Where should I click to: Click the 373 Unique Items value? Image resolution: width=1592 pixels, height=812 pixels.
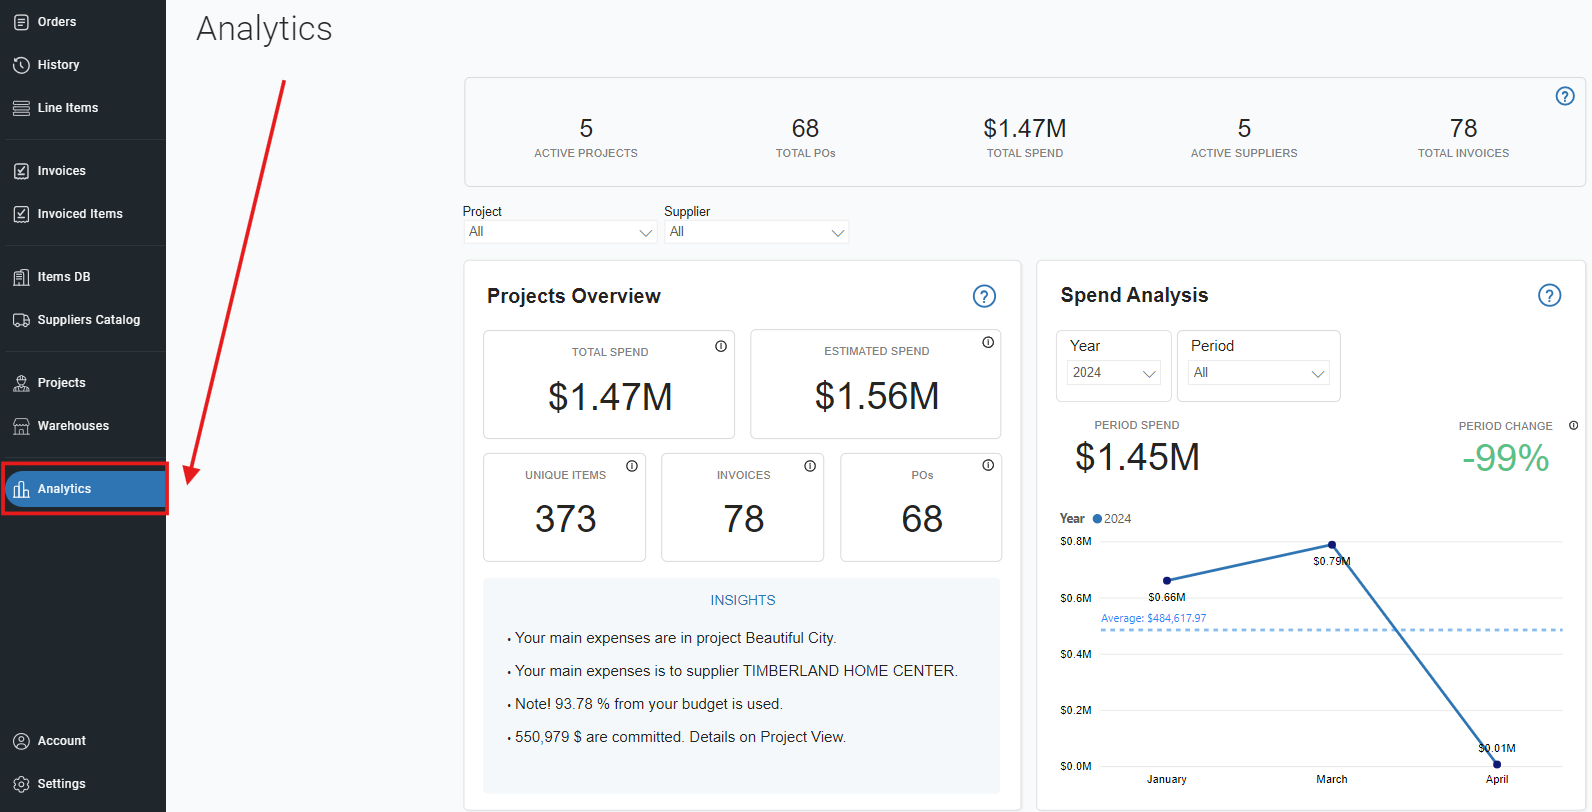(566, 519)
